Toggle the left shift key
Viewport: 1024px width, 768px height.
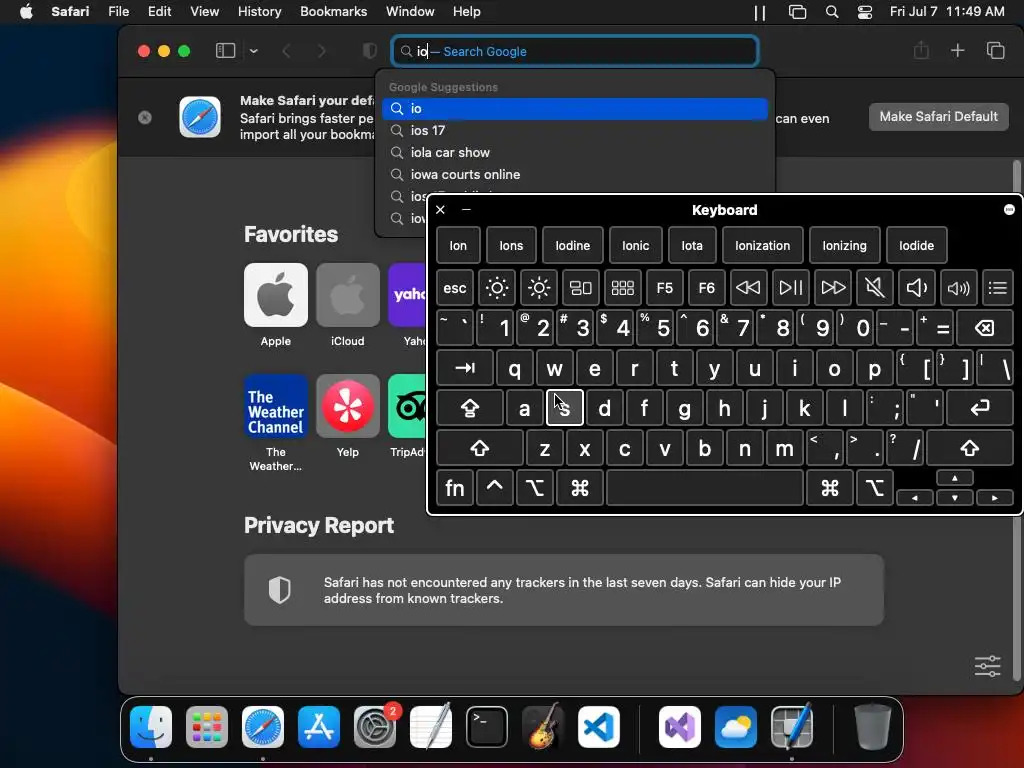pyautogui.click(x=479, y=449)
